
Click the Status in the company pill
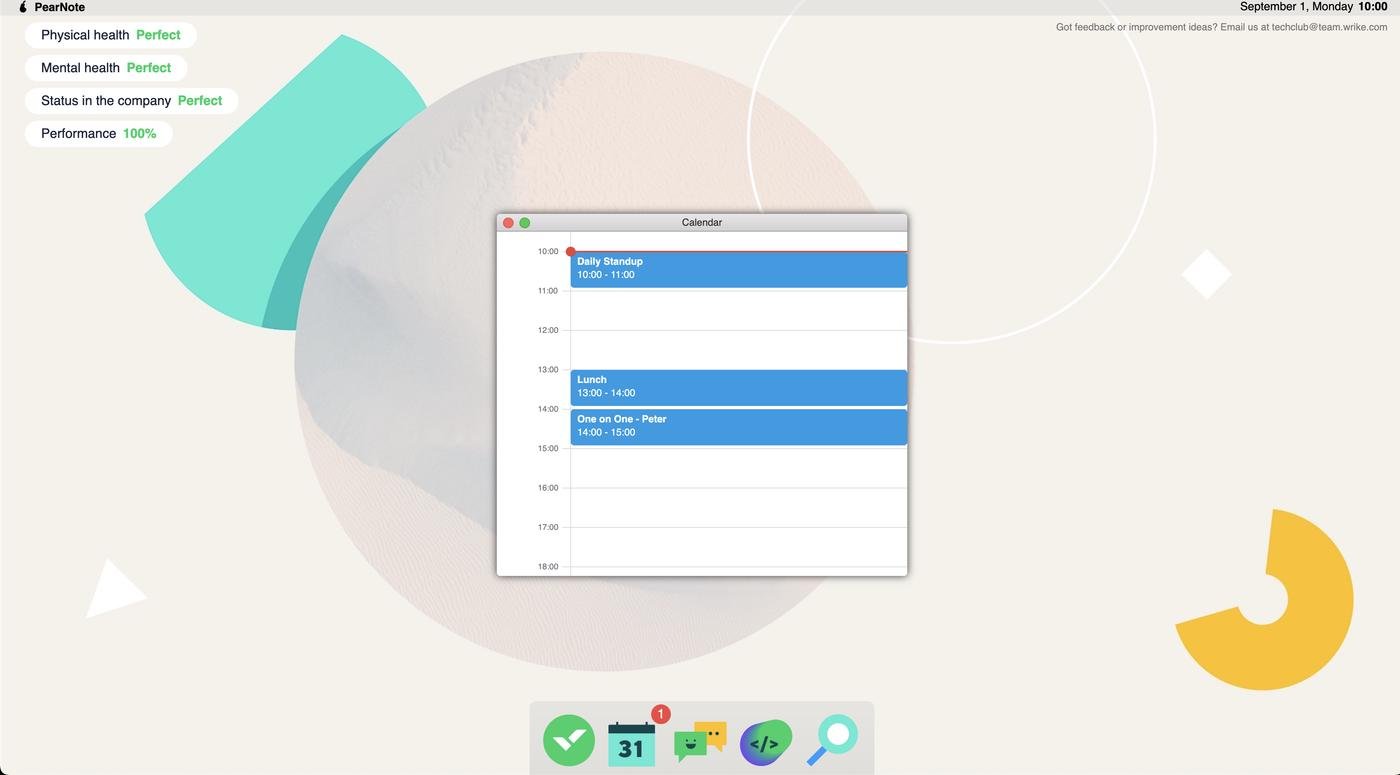tap(131, 101)
